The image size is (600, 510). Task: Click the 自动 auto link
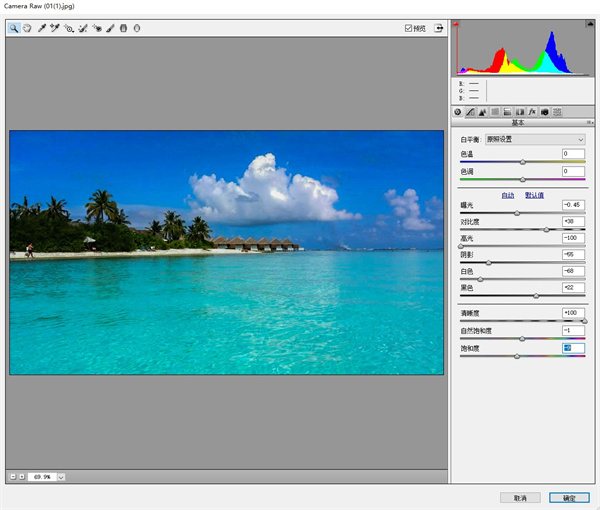pyautogui.click(x=508, y=195)
